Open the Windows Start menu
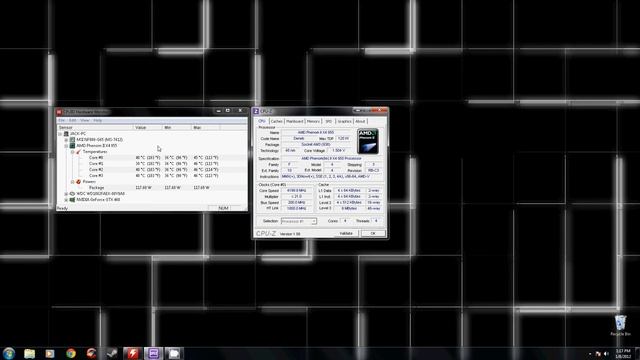Image resolution: width=640 pixels, height=360 pixels. (9, 353)
